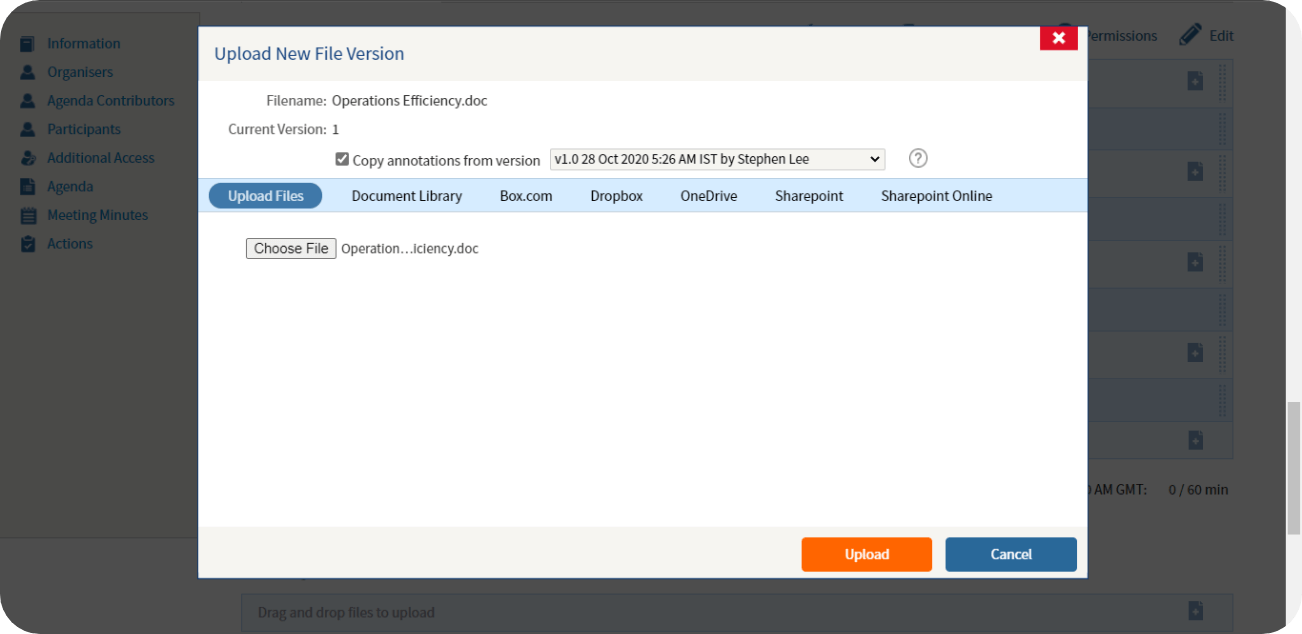Click the Information sidebar icon
Viewport: 1302px width, 634px height.
28,44
